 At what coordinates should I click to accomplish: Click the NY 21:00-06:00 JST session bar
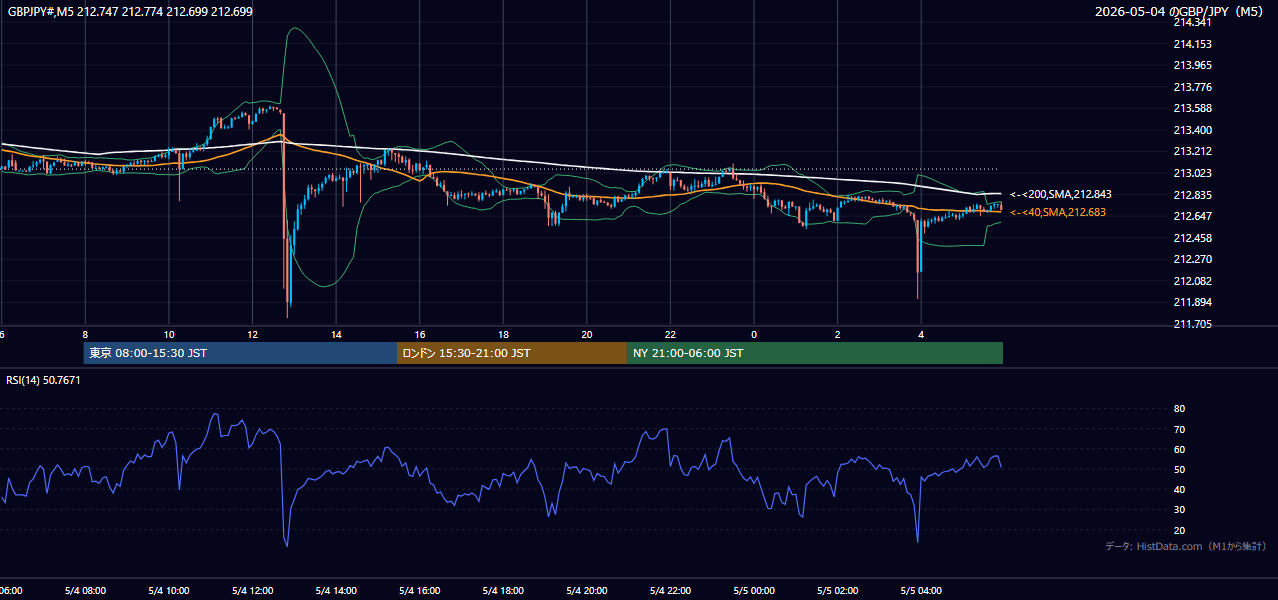pyautogui.click(x=815, y=353)
